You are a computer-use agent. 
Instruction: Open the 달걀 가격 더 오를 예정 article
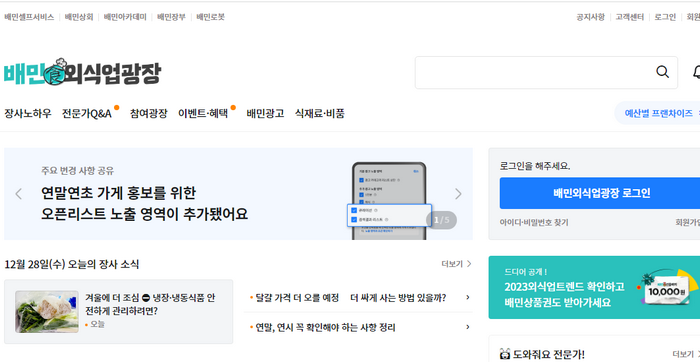(x=350, y=298)
